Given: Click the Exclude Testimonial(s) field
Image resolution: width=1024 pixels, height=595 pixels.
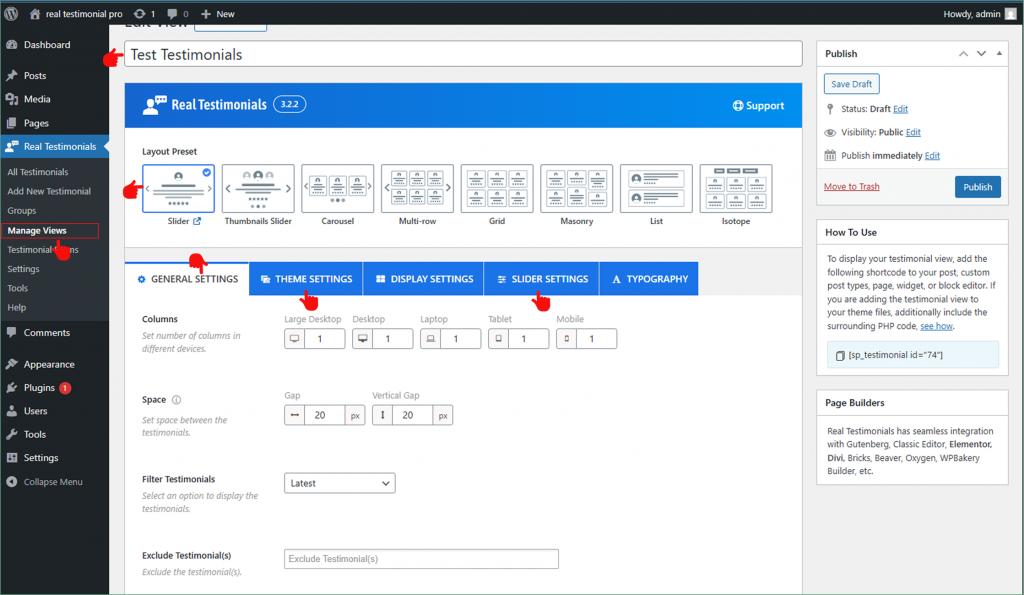Looking at the screenshot, I should click(421, 559).
